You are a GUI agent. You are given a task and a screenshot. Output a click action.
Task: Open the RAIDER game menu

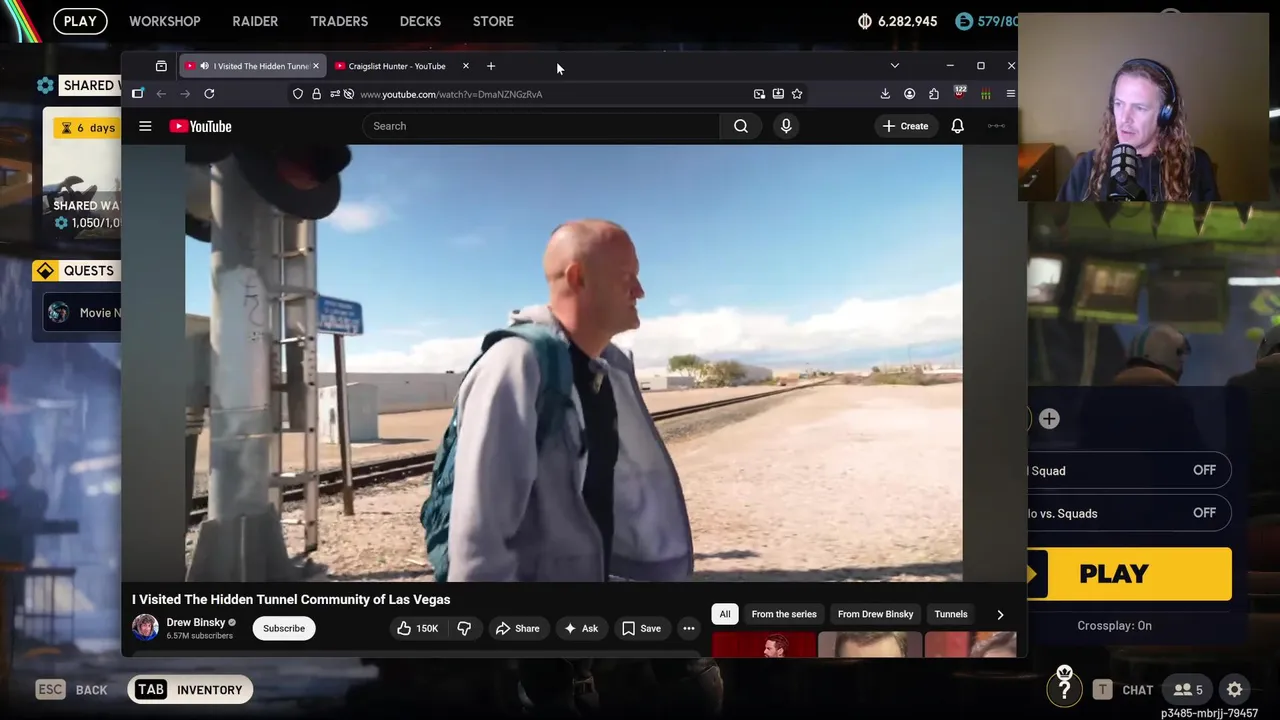pyautogui.click(x=255, y=21)
